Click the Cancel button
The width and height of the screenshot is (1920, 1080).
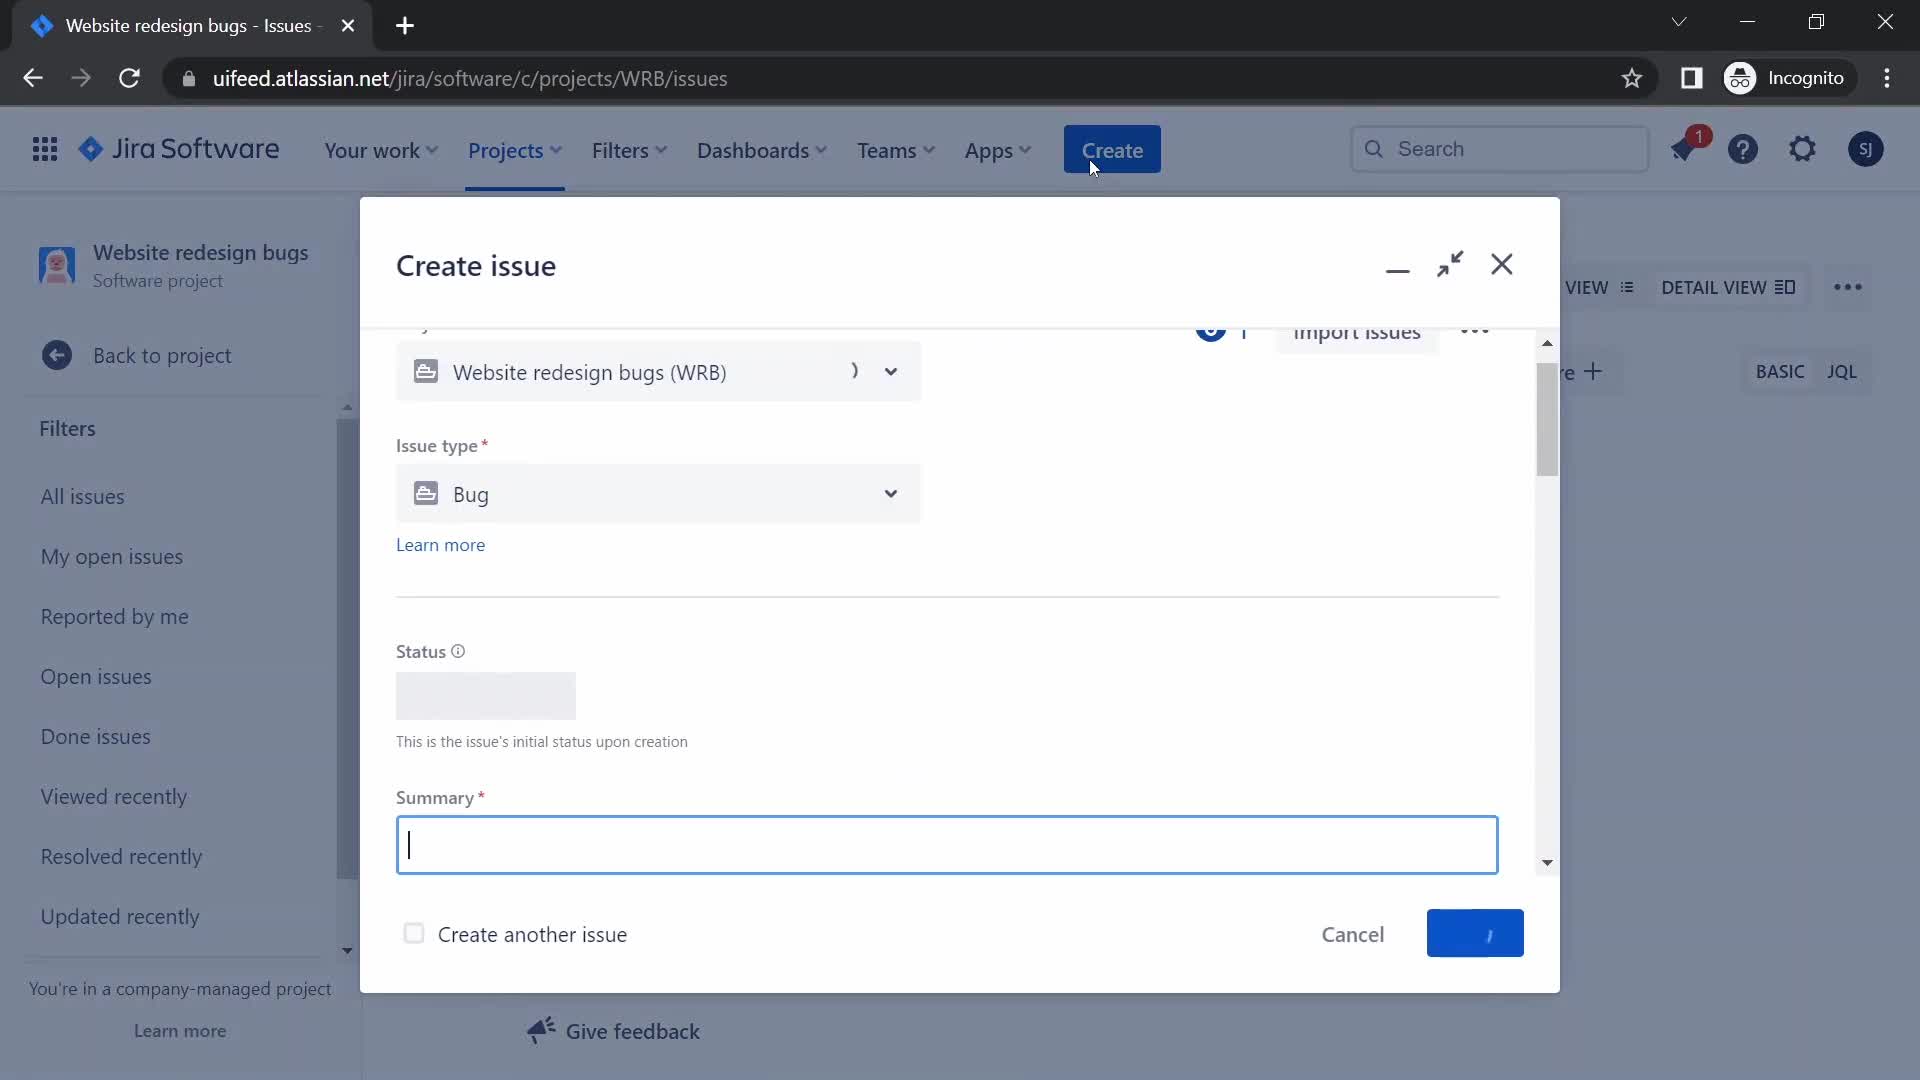[x=1353, y=934]
